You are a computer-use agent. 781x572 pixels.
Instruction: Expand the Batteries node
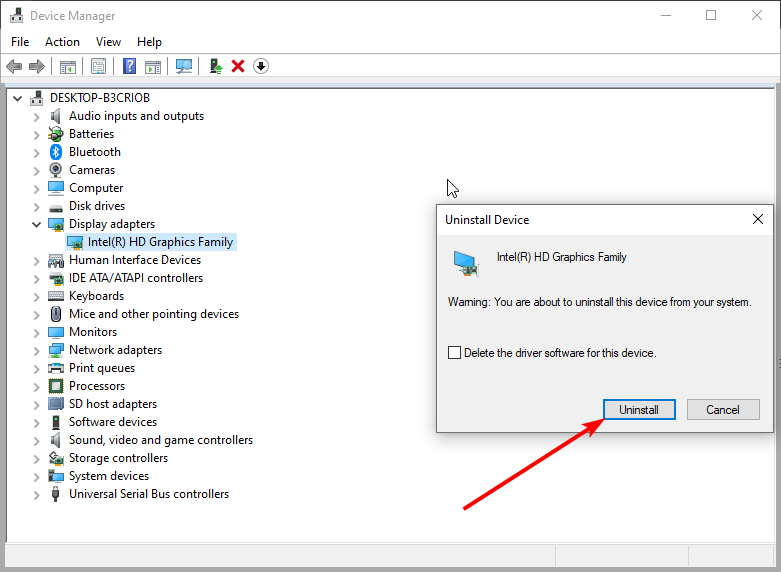click(x=36, y=135)
